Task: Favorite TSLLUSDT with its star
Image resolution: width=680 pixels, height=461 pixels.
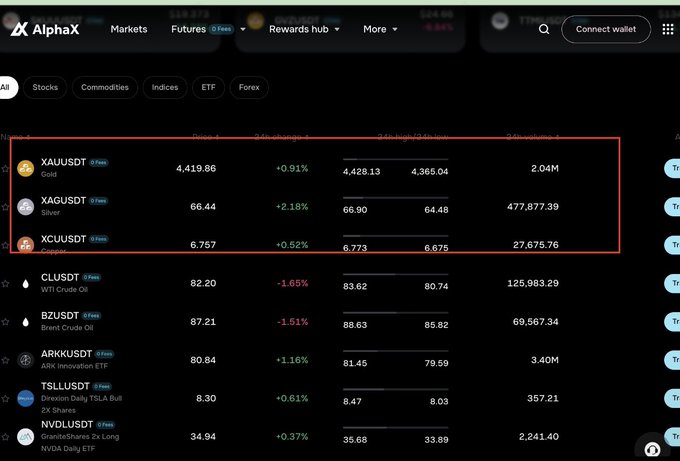Action: click(x=5, y=399)
